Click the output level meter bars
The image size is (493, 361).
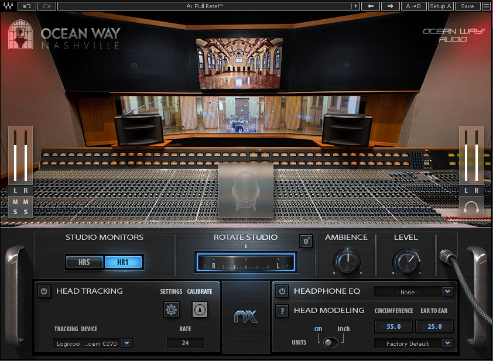pyautogui.click(x=471, y=156)
